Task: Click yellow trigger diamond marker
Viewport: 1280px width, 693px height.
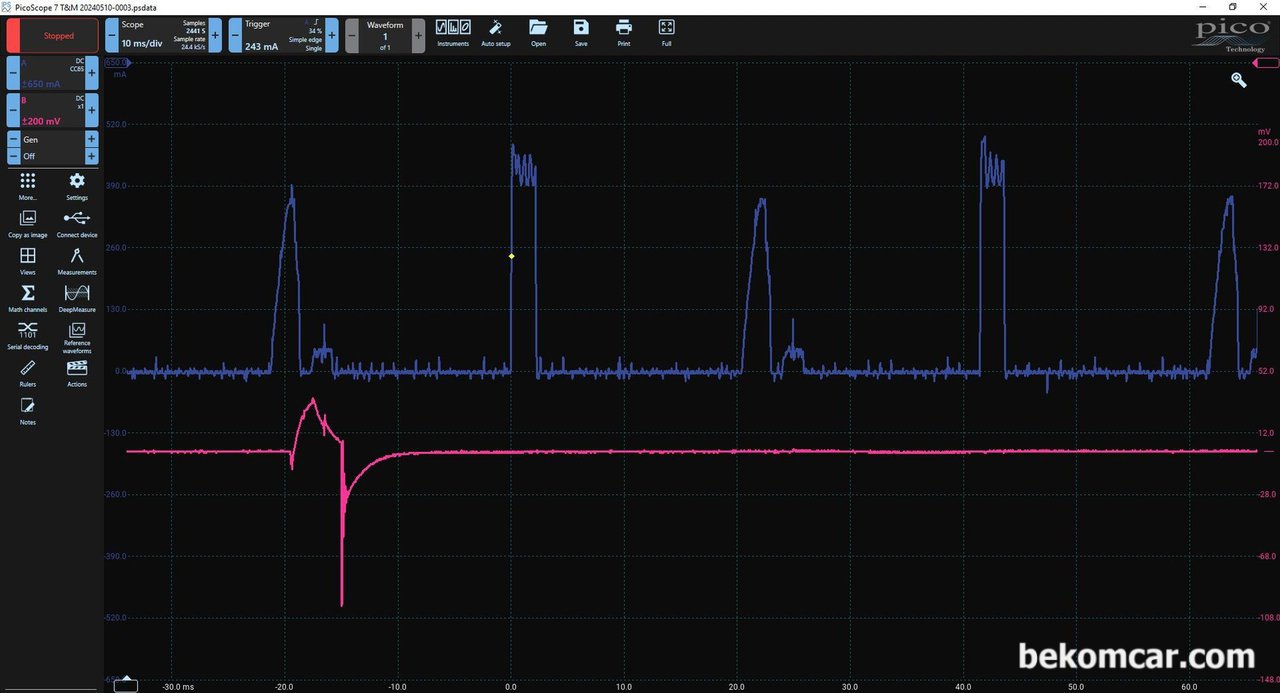Action: (511, 256)
